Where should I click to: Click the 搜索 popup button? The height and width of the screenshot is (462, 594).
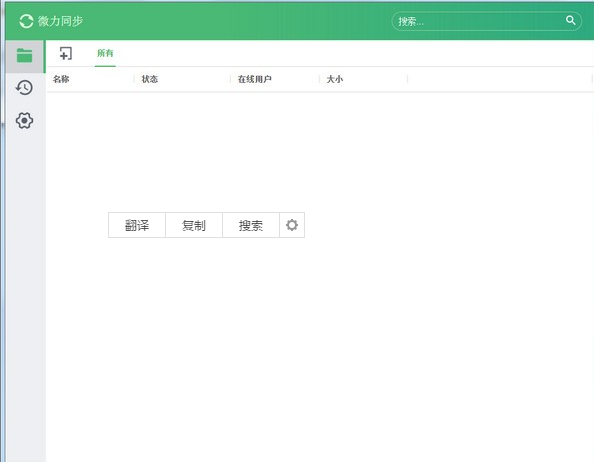point(251,225)
